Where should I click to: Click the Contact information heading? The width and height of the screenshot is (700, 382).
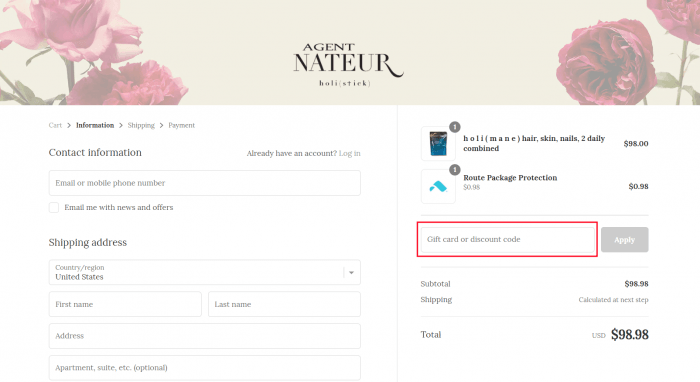[95, 153]
